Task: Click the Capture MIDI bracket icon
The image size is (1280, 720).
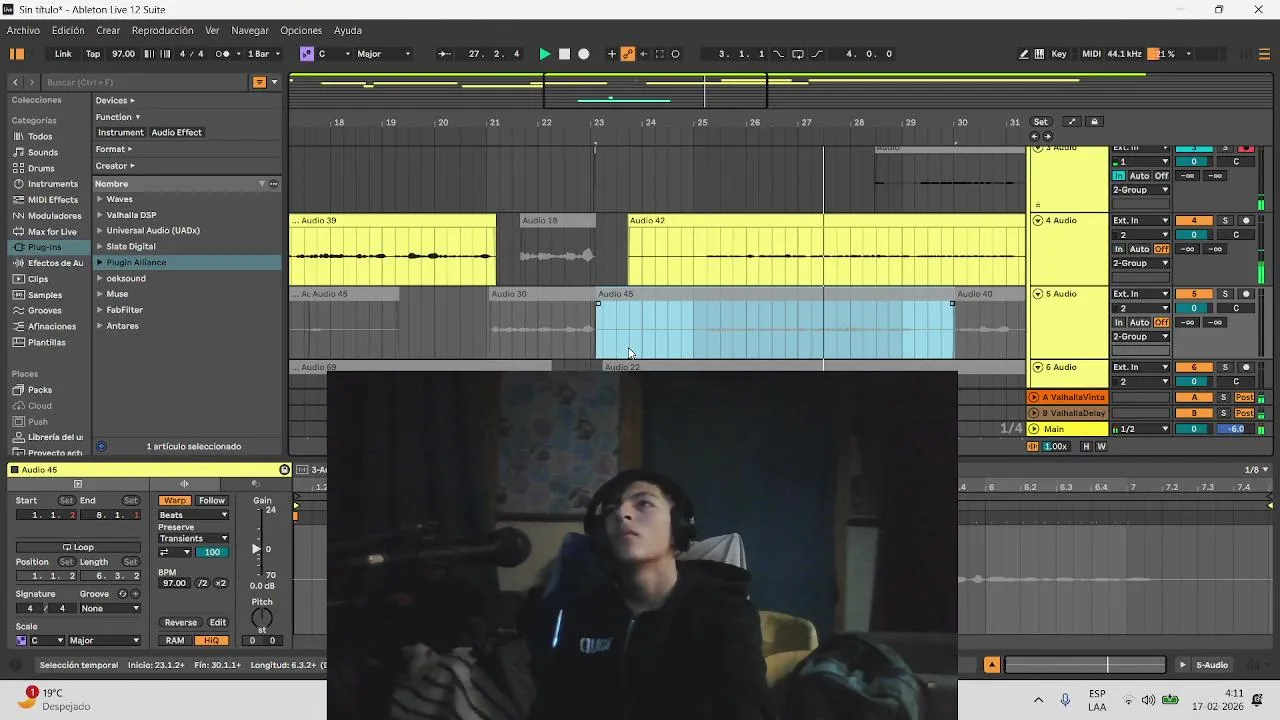Action: coord(659,54)
